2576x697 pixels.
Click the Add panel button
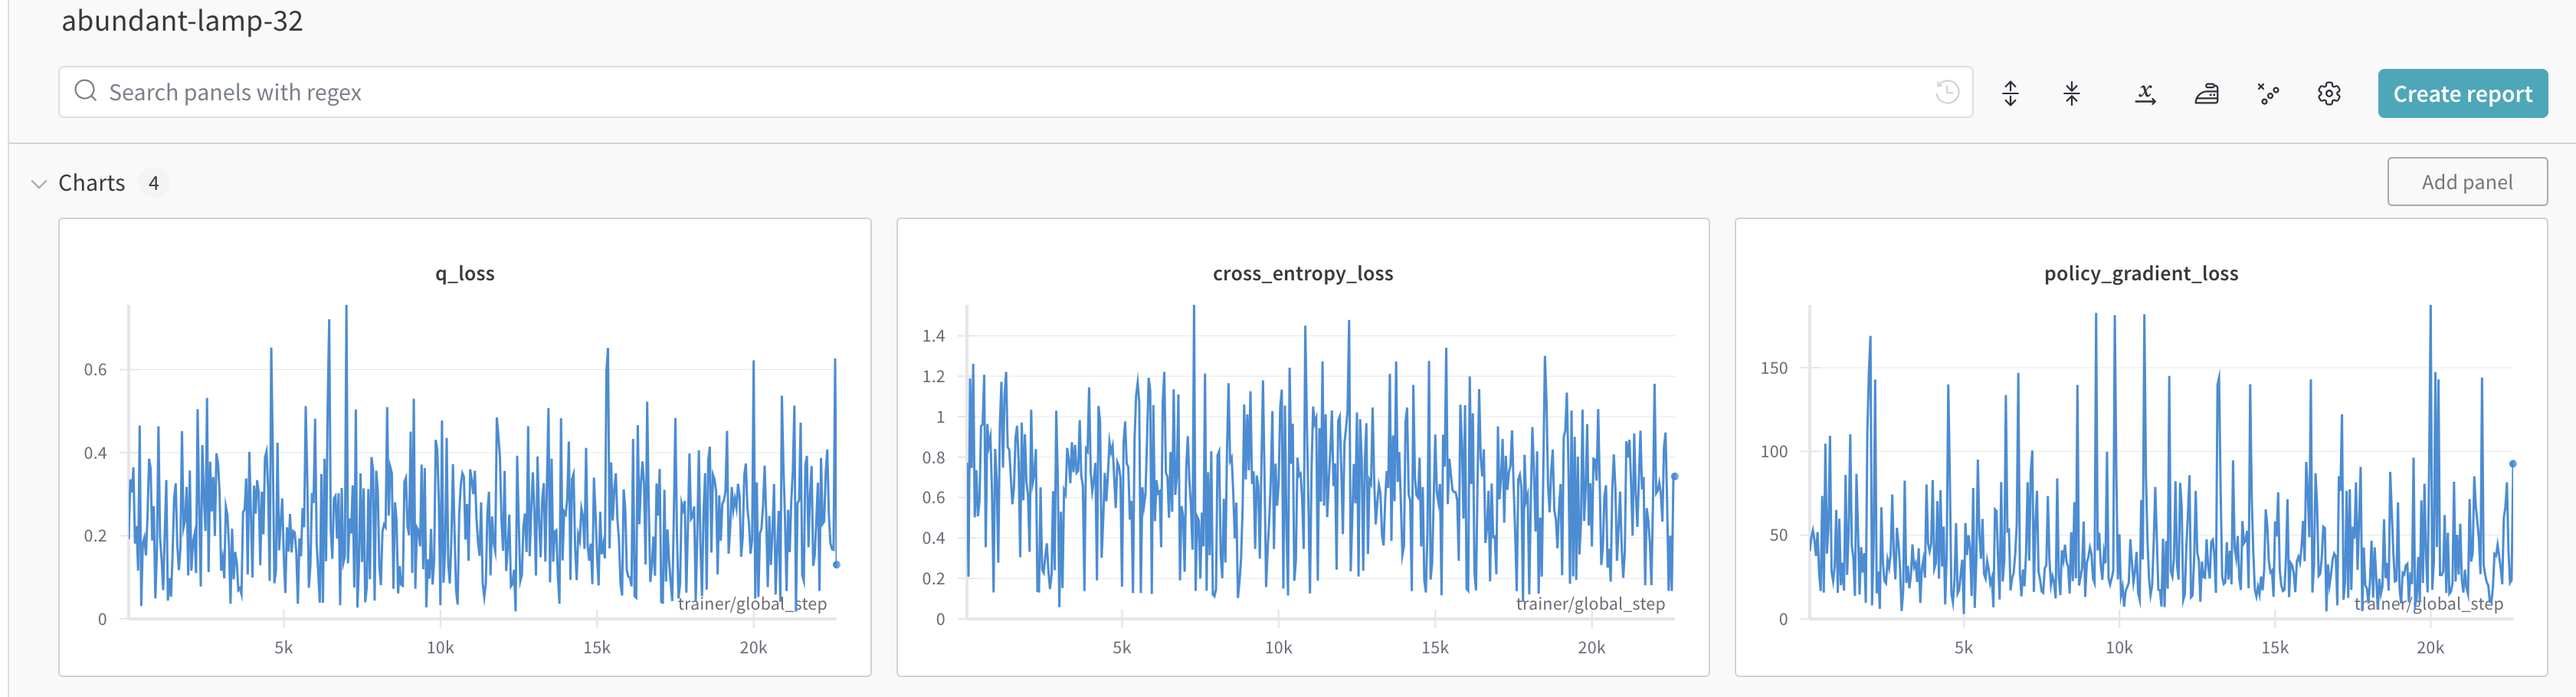(x=2466, y=182)
